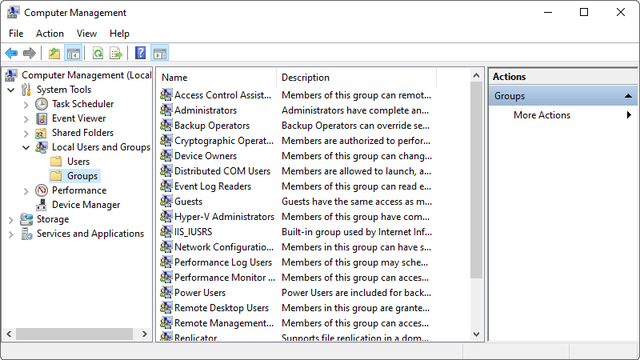Toggle Show/Hide Console Tree toolbar button
The width and height of the screenshot is (640, 360).
click(73, 53)
